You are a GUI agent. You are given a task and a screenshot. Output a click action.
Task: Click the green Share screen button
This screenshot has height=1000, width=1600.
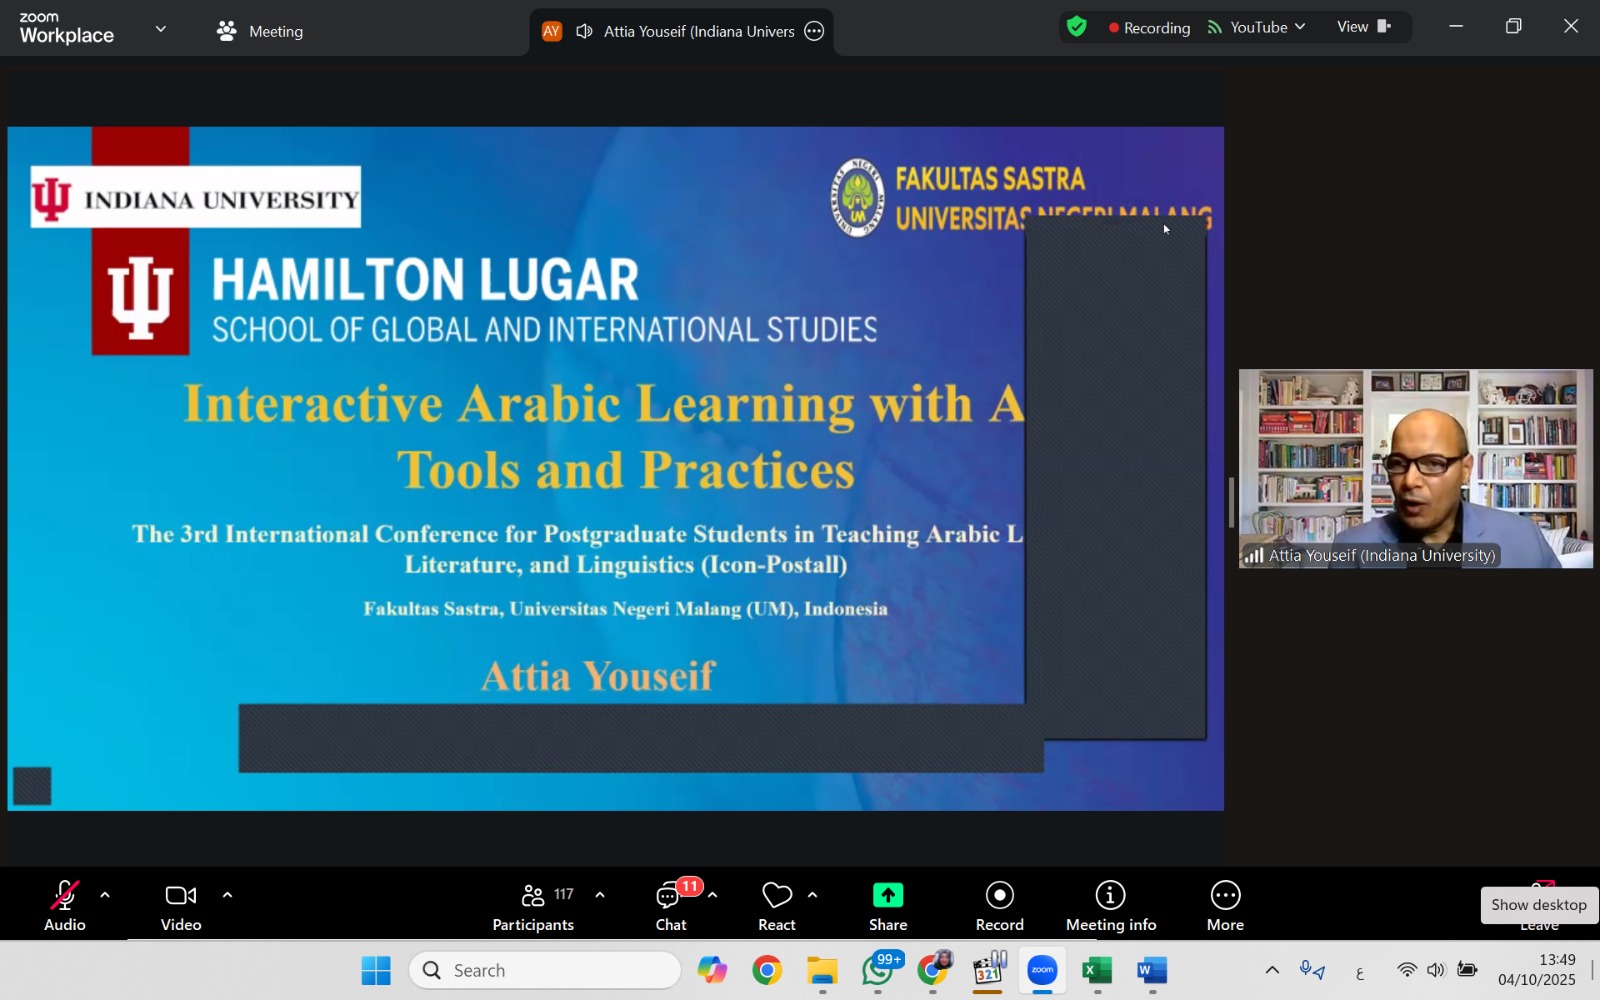coord(887,906)
